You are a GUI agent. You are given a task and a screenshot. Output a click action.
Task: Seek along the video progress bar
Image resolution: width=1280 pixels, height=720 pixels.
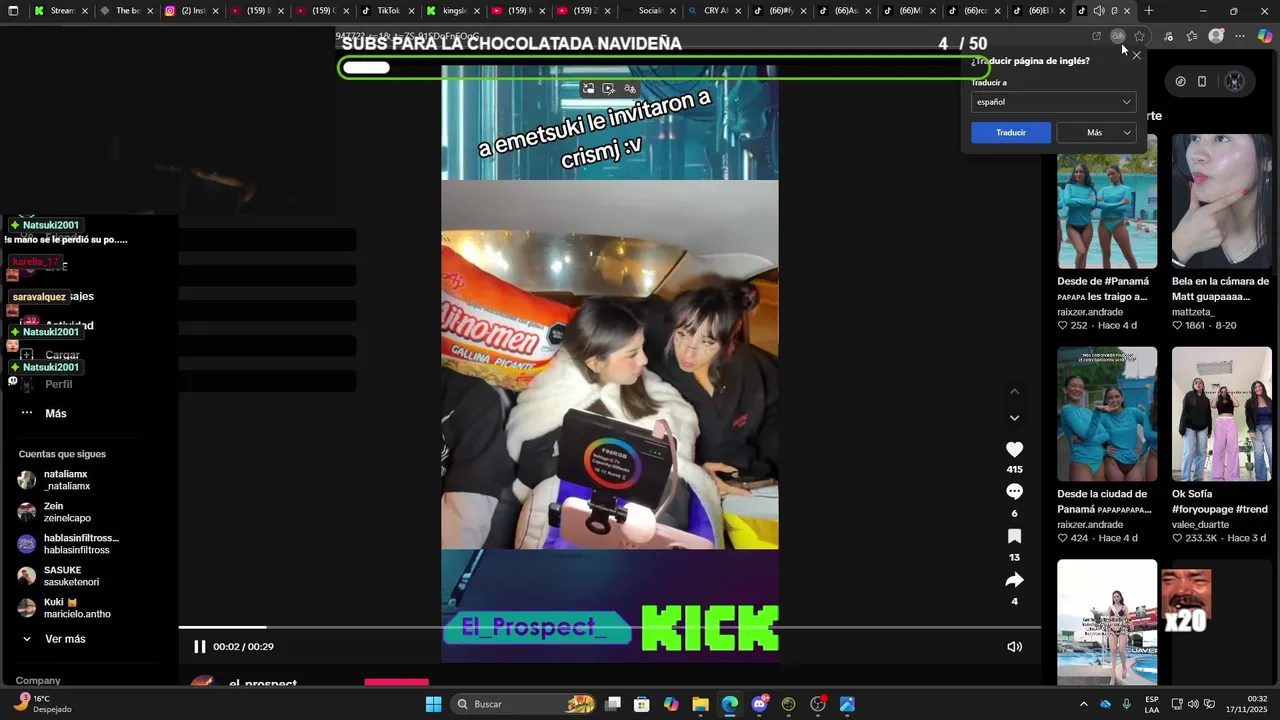(610, 627)
